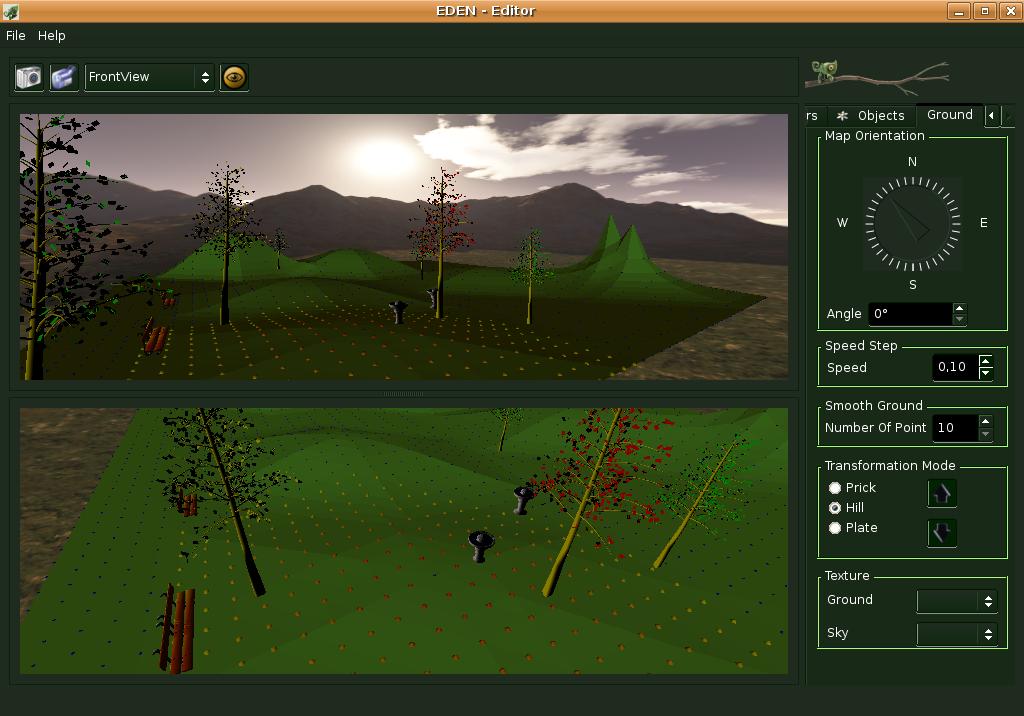Click the video camera record icon
Image resolution: width=1024 pixels, height=716 pixels.
click(x=64, y=77)
